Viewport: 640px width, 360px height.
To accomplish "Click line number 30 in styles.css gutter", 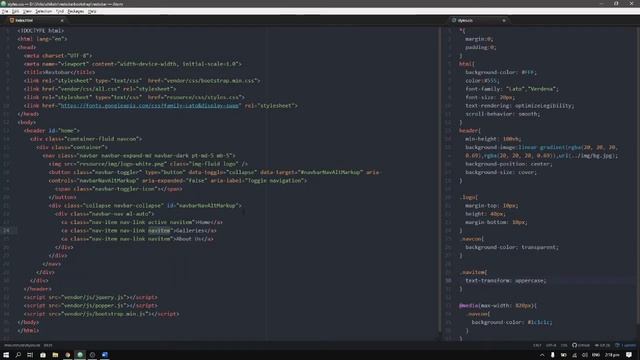I will click(449, 280).
